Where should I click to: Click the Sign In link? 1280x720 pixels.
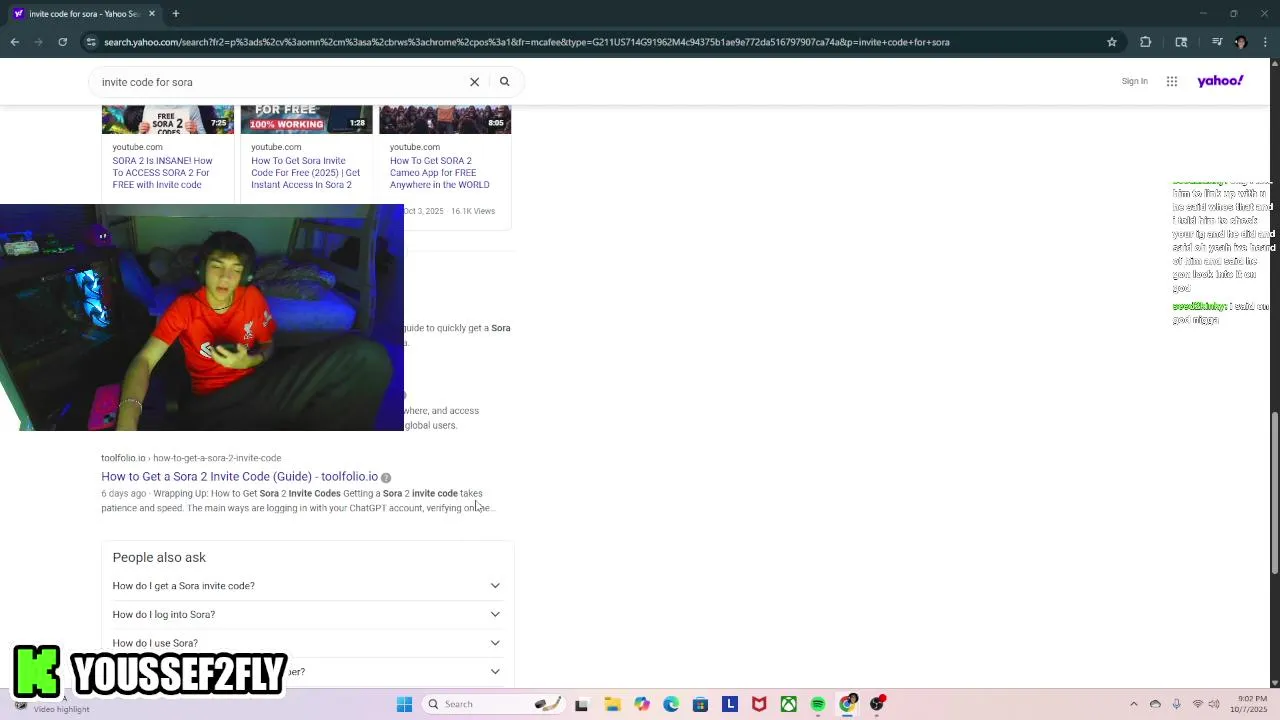[1134, 81]
